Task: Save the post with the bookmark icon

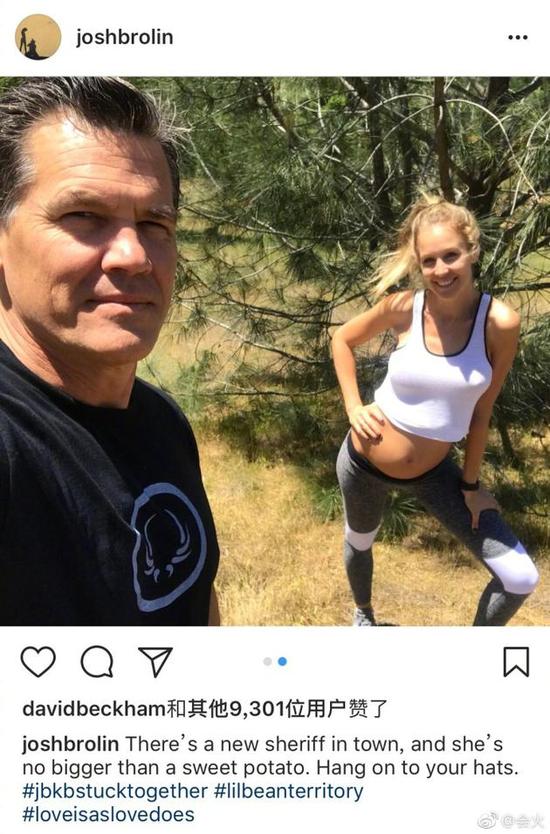Action: 516,662
